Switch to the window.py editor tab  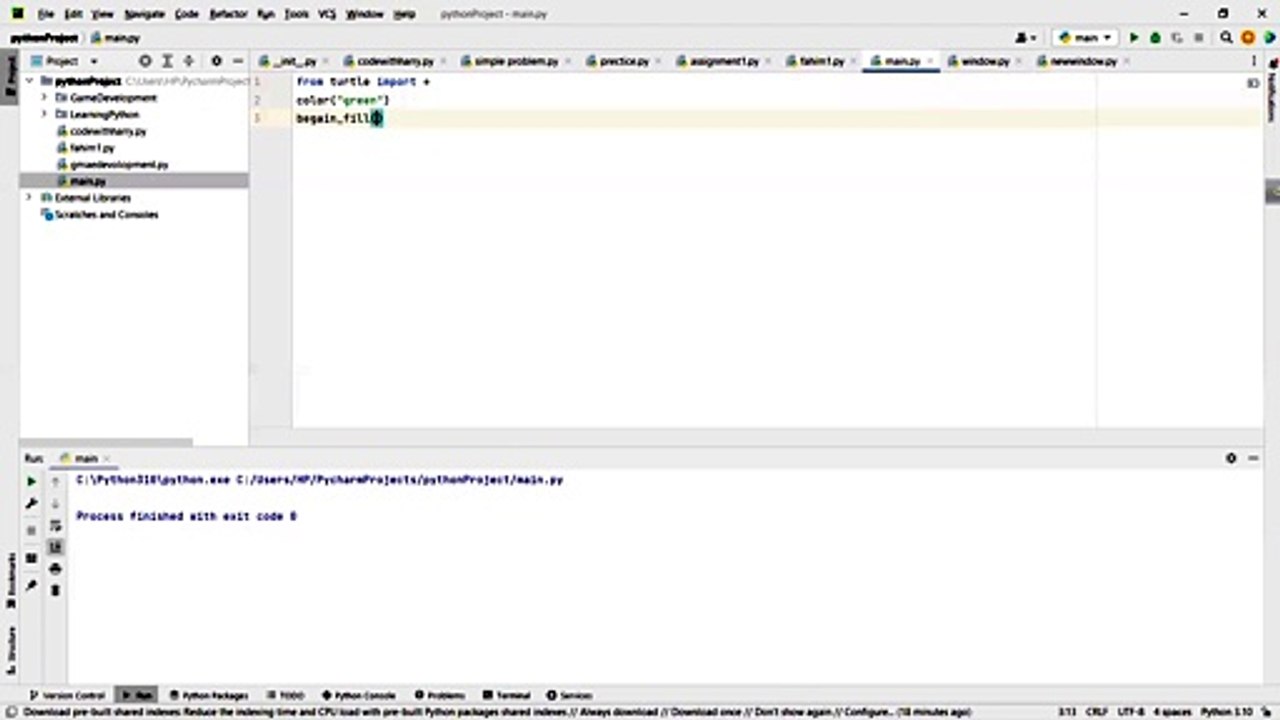tap(985, 61)
